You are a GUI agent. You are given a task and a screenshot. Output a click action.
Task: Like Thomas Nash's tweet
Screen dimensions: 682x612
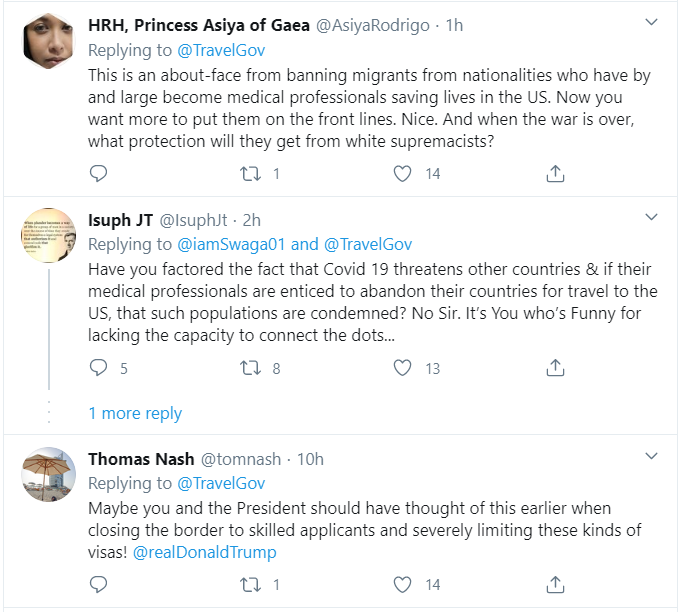402,585
